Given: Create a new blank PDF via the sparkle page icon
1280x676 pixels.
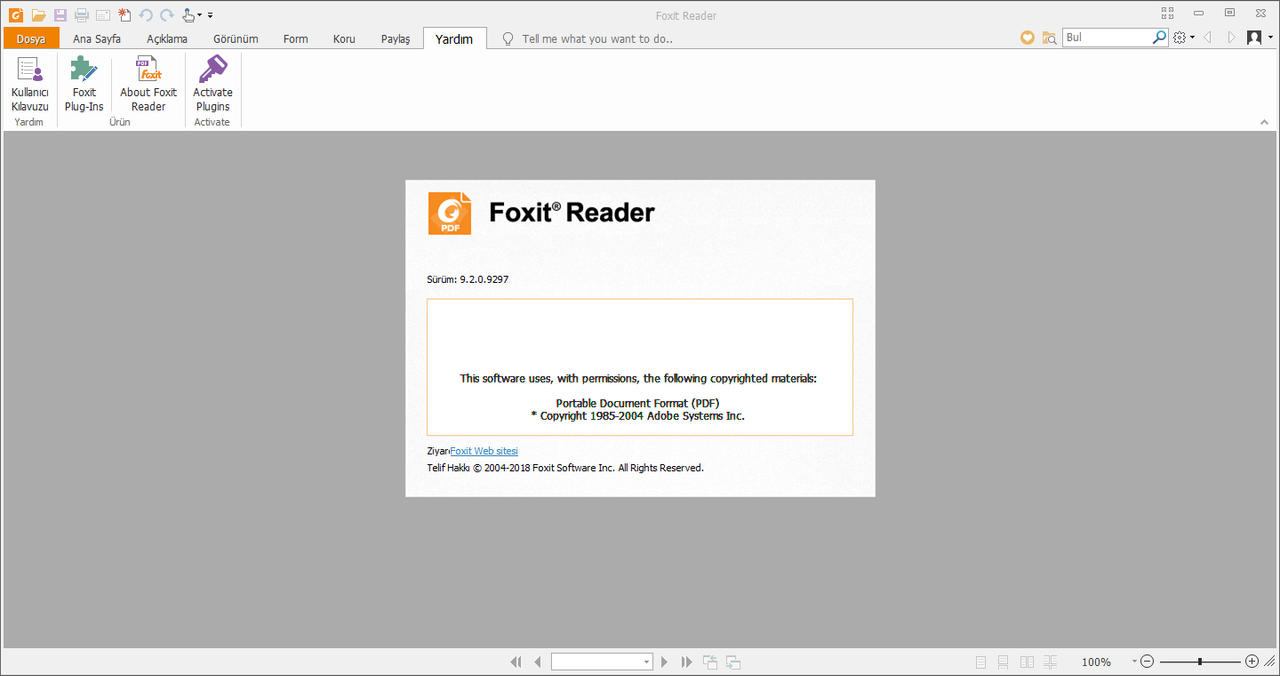Looking at the screenshot, I should [124, 15].
